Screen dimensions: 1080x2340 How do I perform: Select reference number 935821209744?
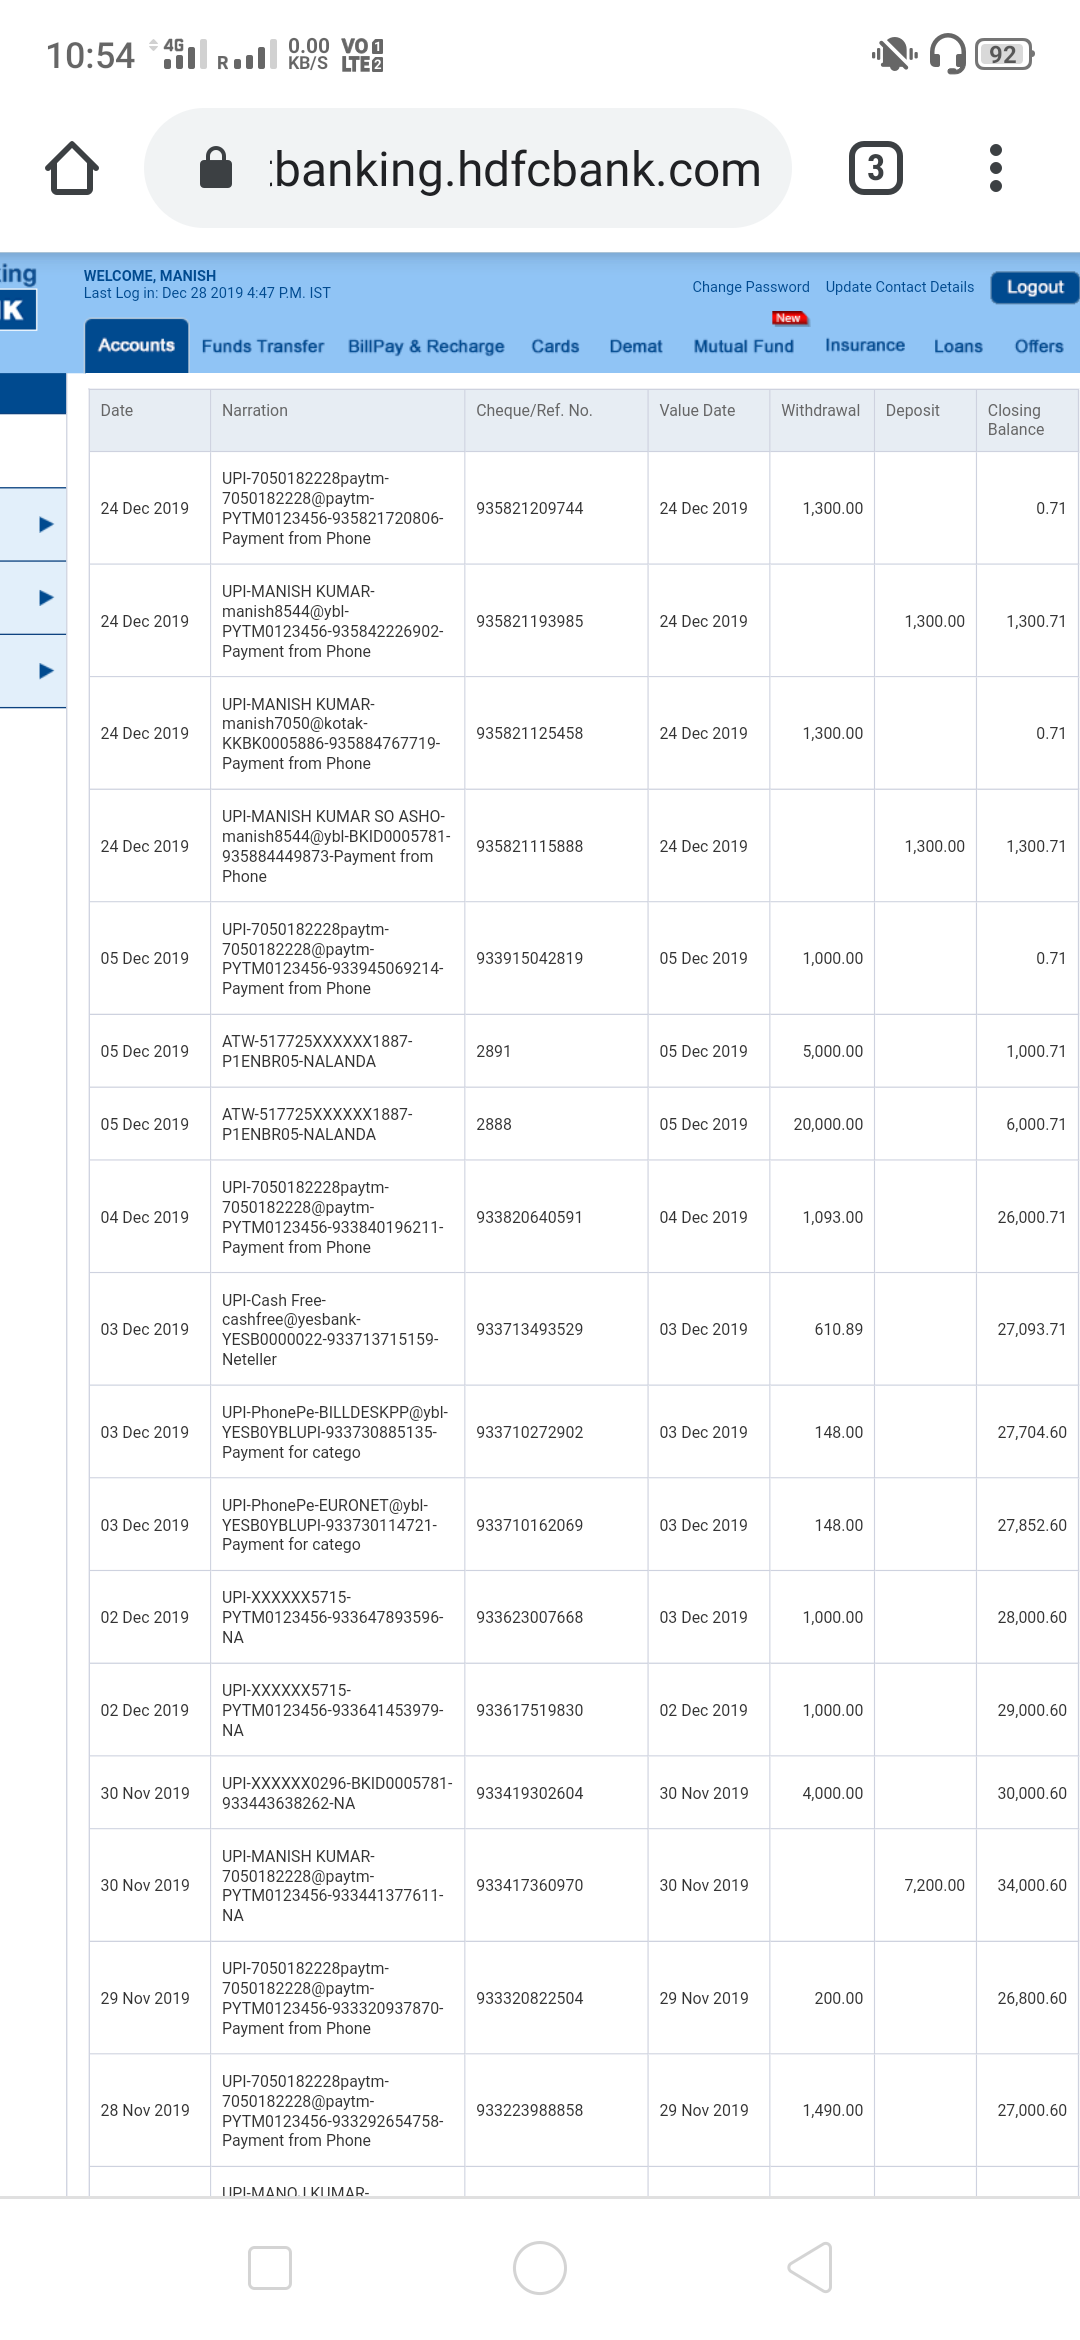530,508
